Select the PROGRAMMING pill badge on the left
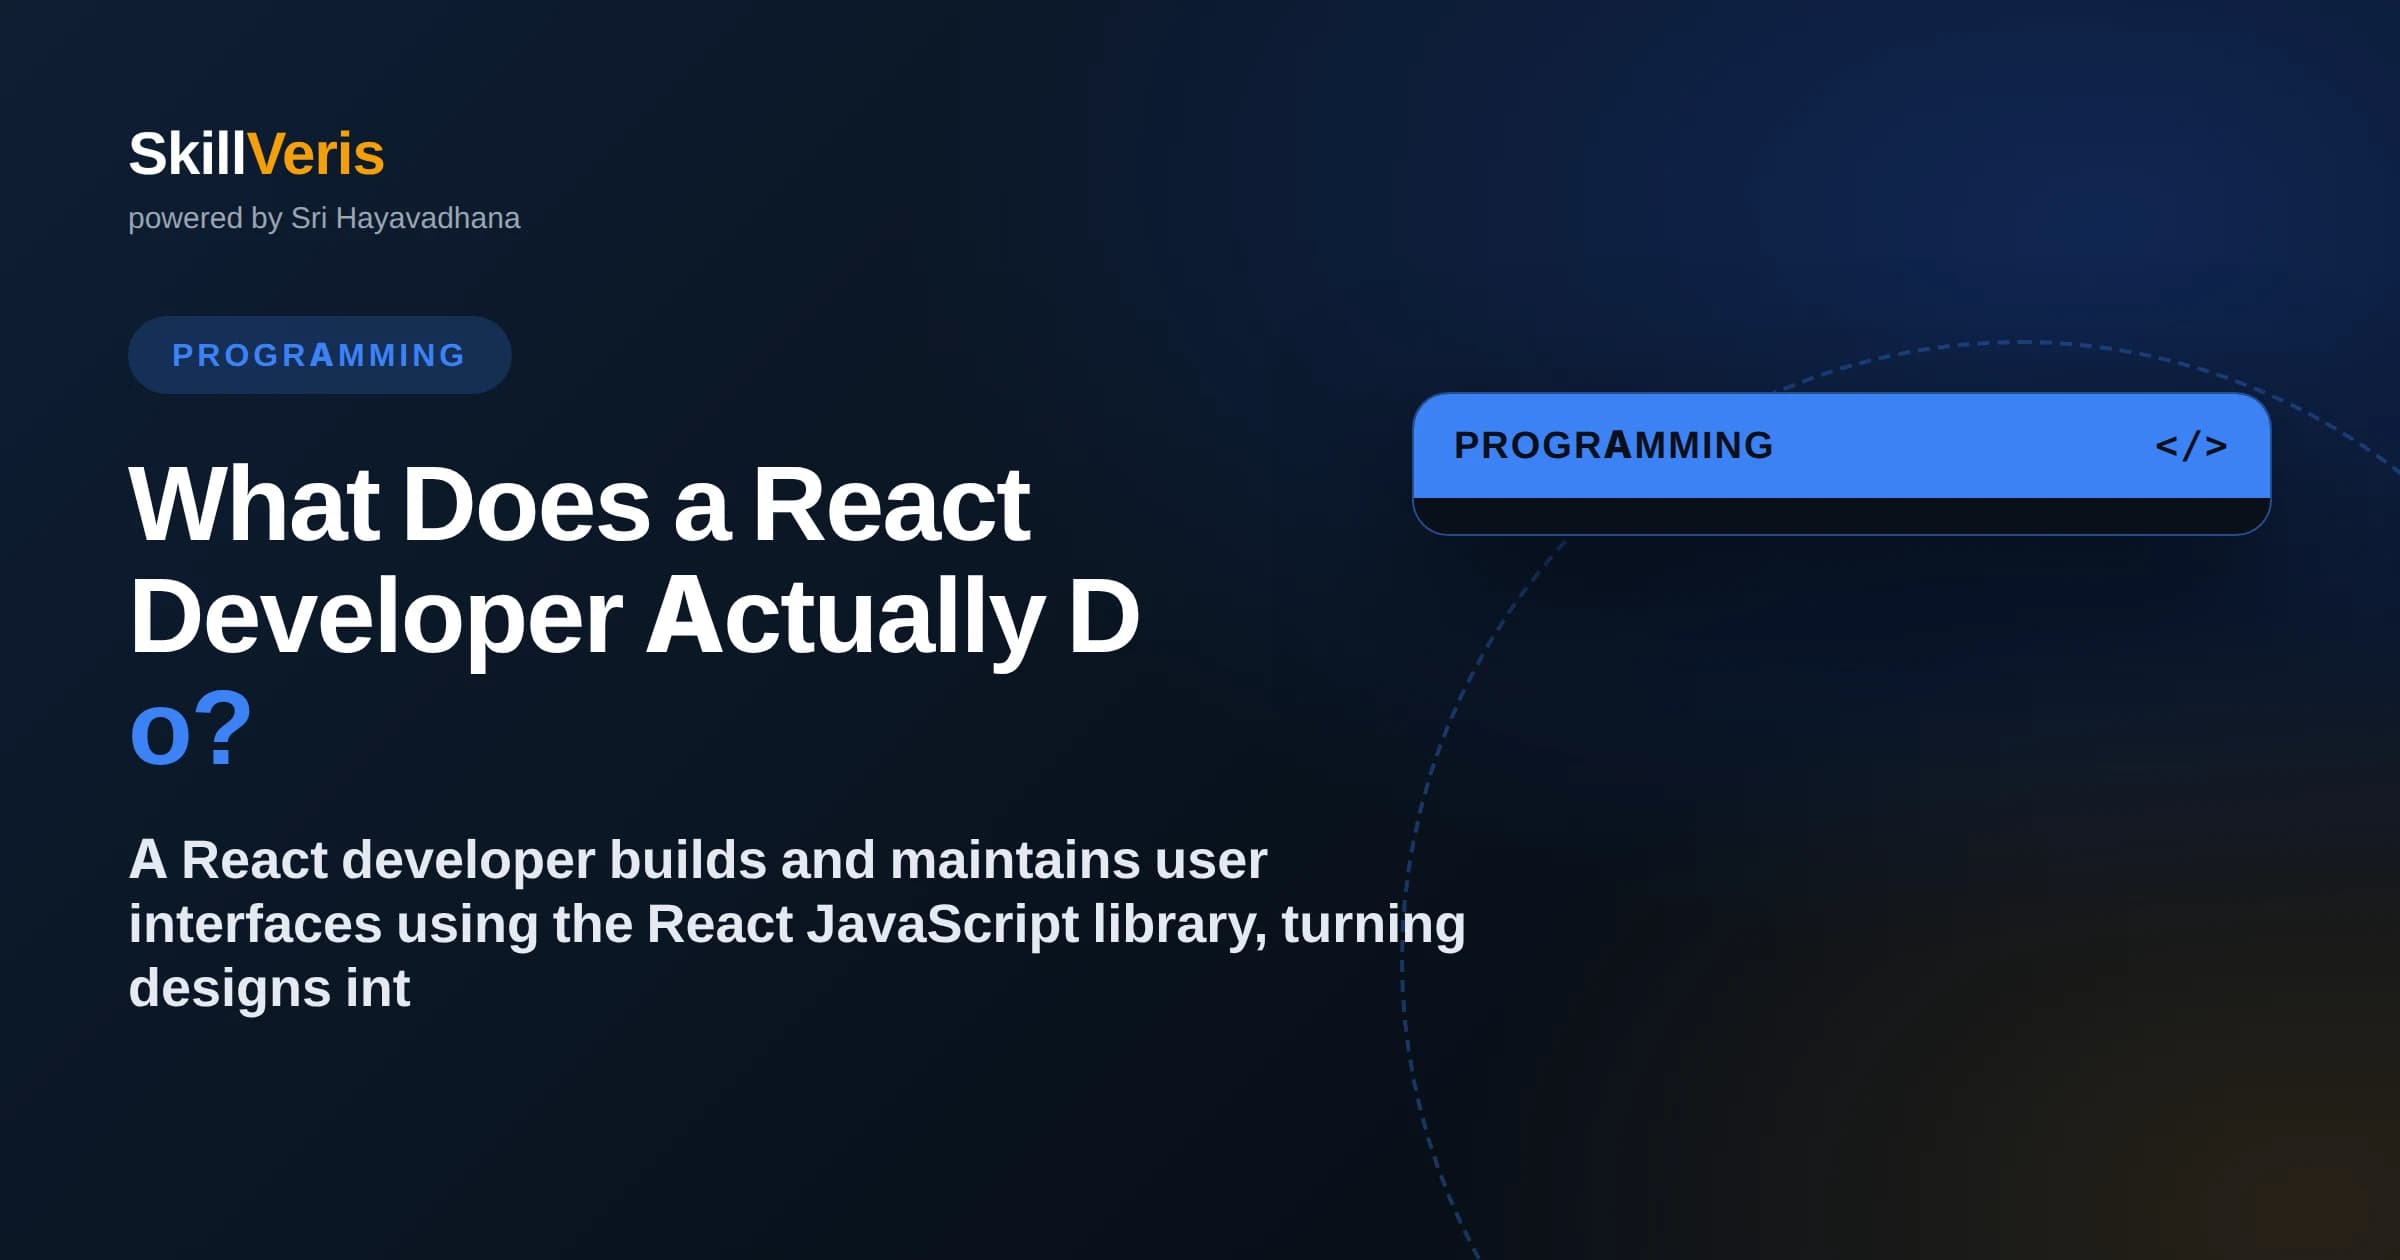Viewport: 2400px width, 1260px height. click(319, 355)
